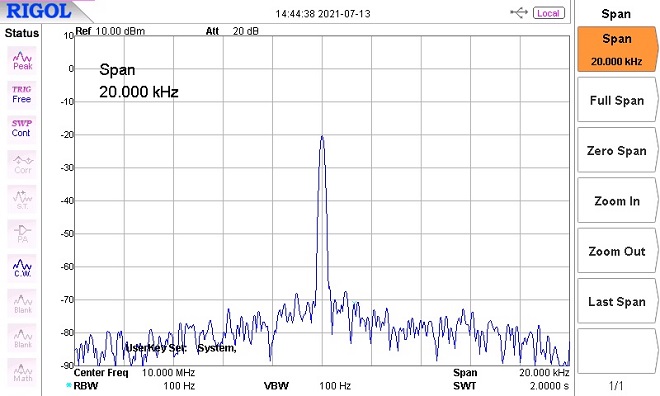Click the S.T. signal track icon
The height and width of the screenshot is (396, 660).
pos(22,199)
